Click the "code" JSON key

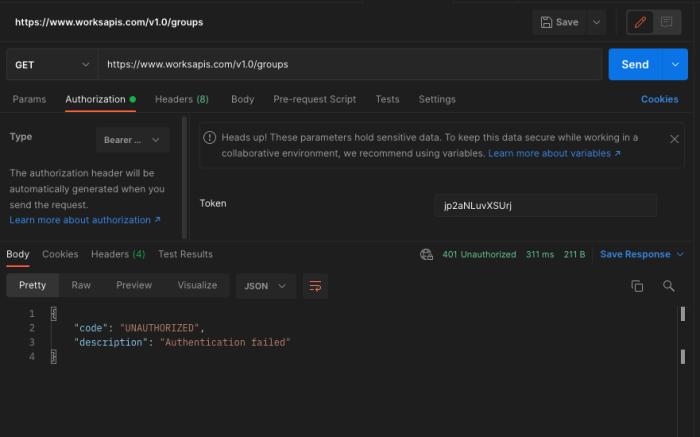(x=91, y=328)
